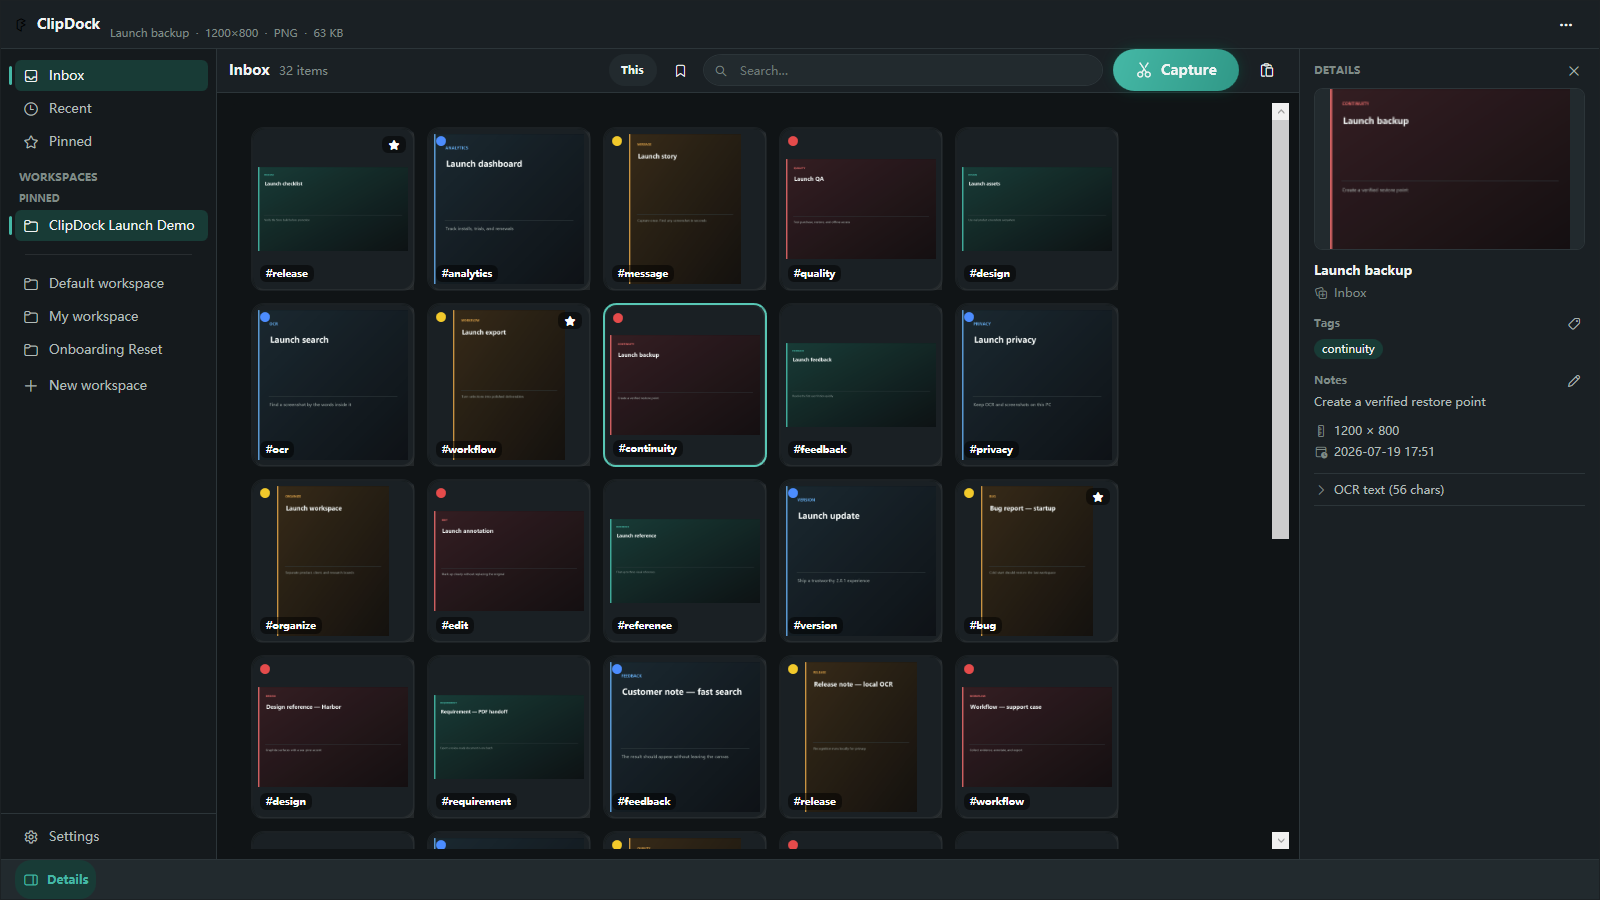This screenshot has width=1600, height=900.
Task: Click the #analytics tag label
Action: pyautogui.click(x=467, y=273)
